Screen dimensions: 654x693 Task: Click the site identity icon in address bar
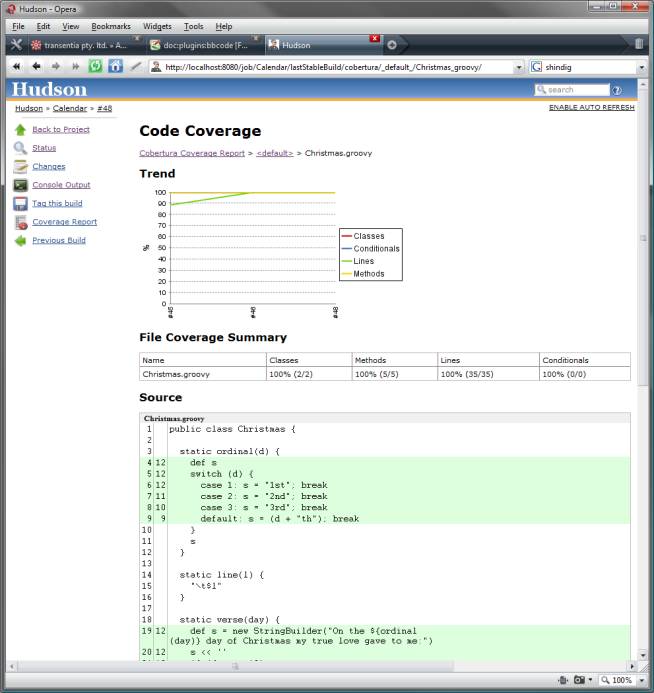pyautogui.click(x=156, y=67)
